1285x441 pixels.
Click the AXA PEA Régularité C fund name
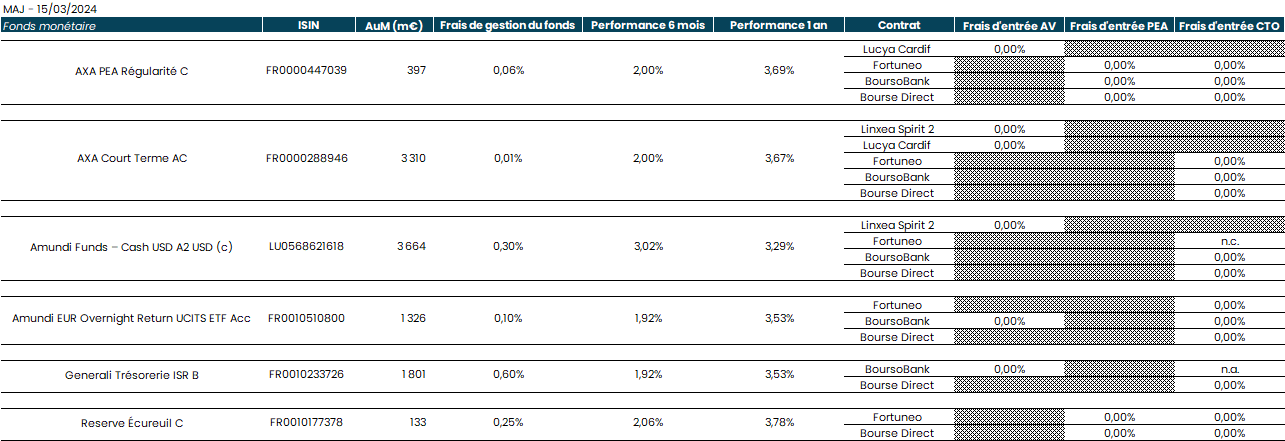(131, 71)
